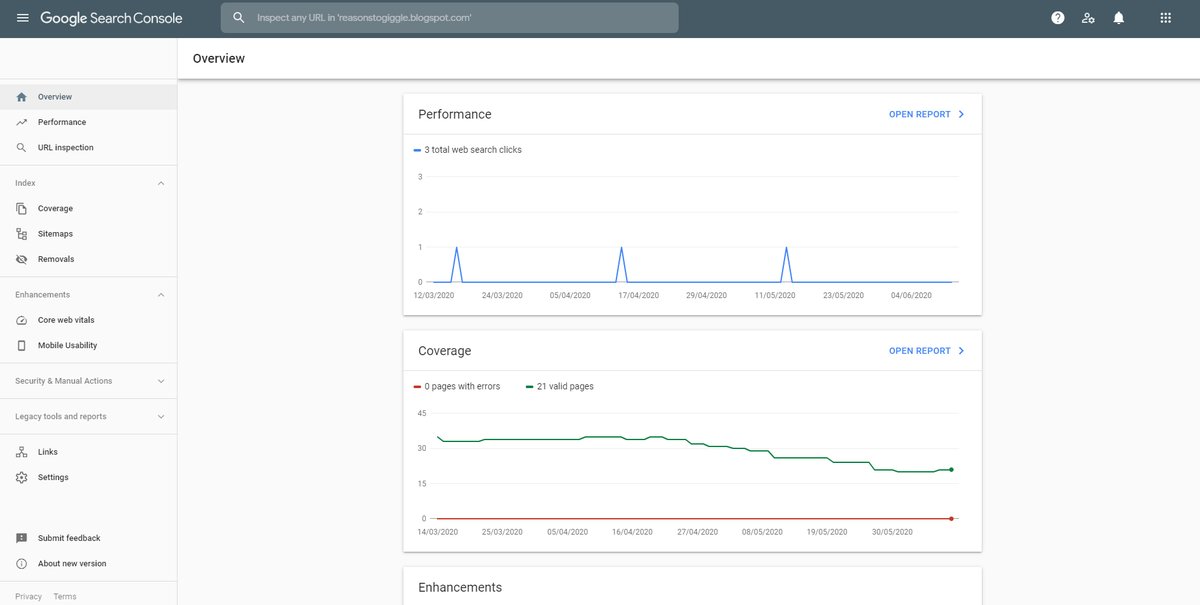Click the Overview home icon

[22, 97]
